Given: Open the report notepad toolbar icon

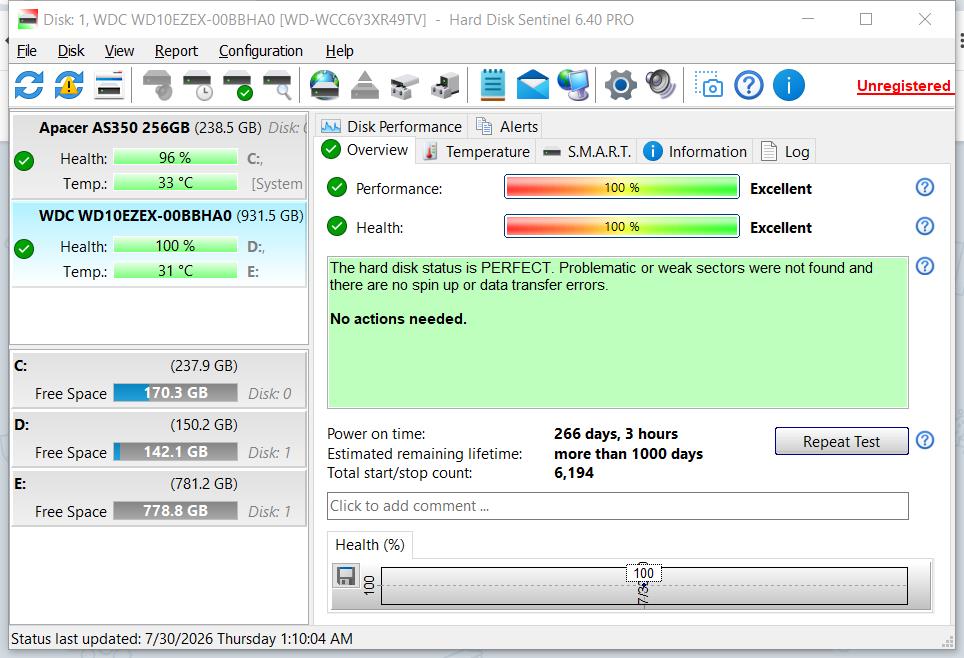Looking at the screenshot, I should click(x=492, y=85).
